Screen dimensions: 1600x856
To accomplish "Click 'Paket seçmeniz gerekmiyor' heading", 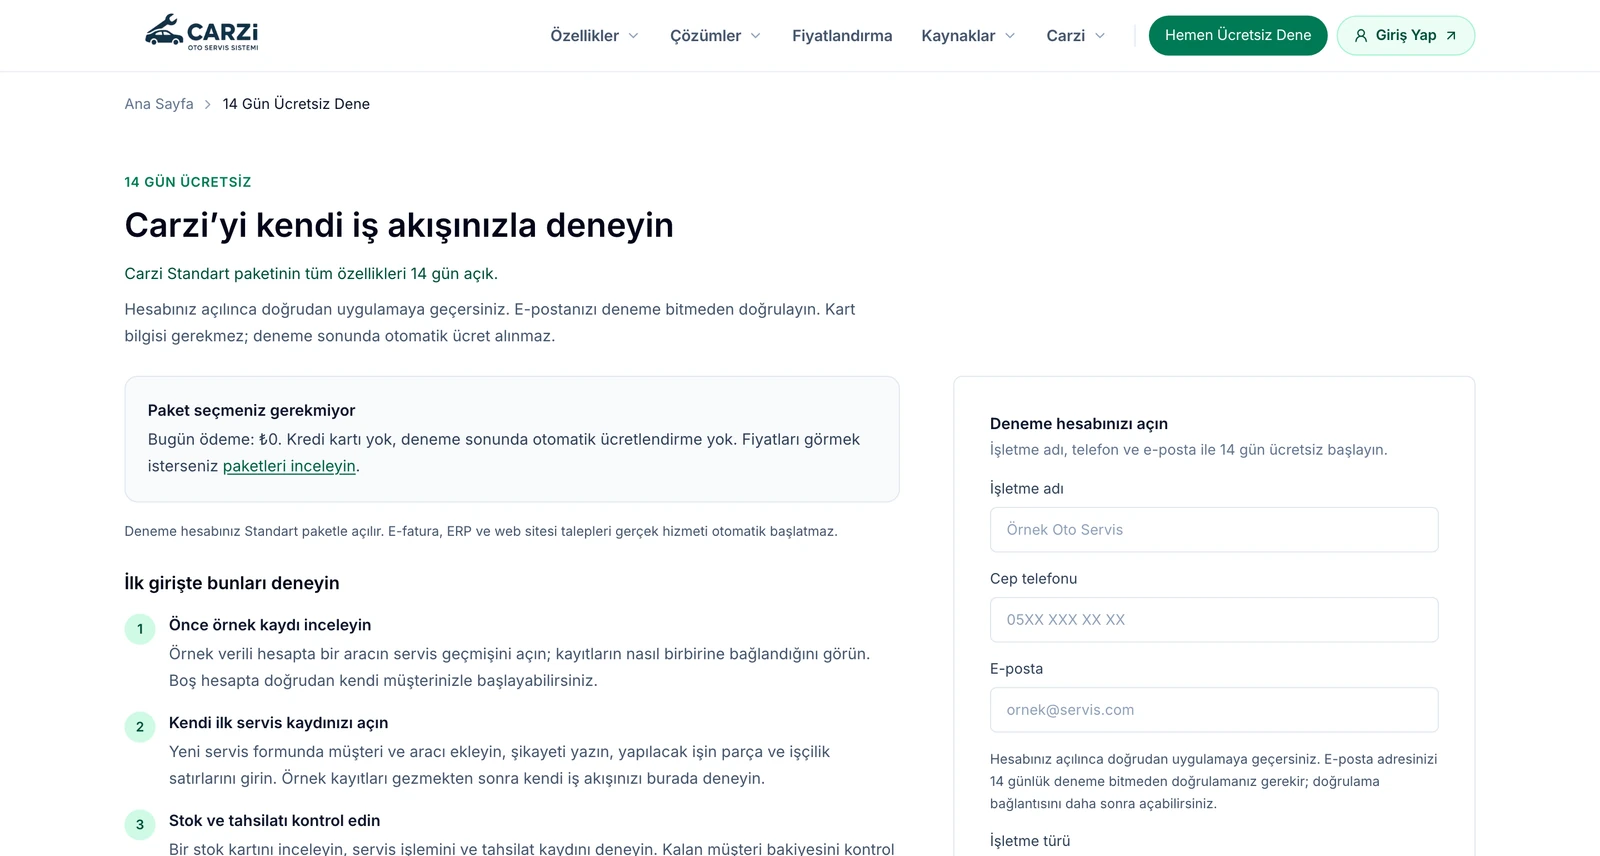I will [x=251, y=411].
